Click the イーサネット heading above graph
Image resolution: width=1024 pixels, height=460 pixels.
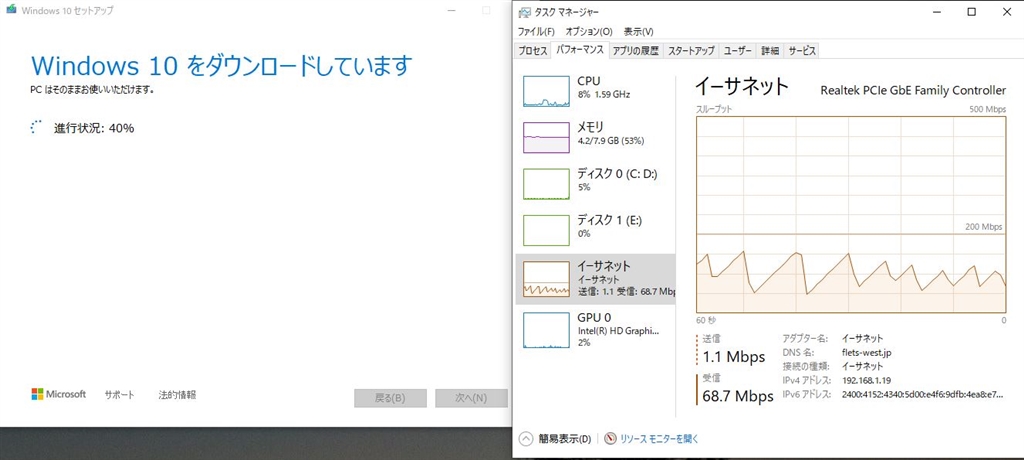742,86
